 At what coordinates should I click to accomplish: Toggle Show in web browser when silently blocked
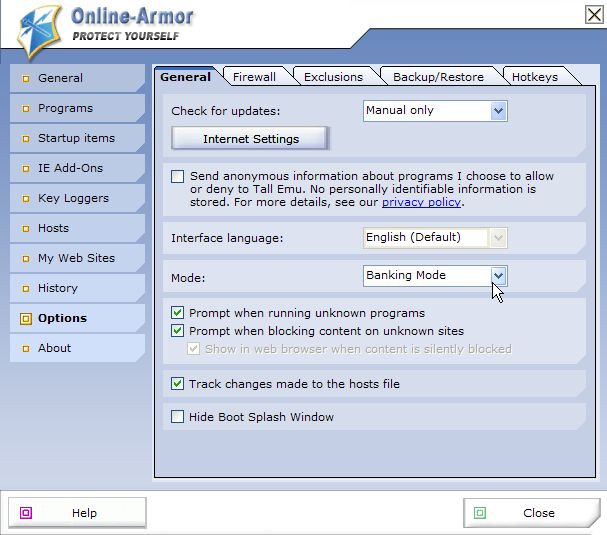[x=194, y=349]
